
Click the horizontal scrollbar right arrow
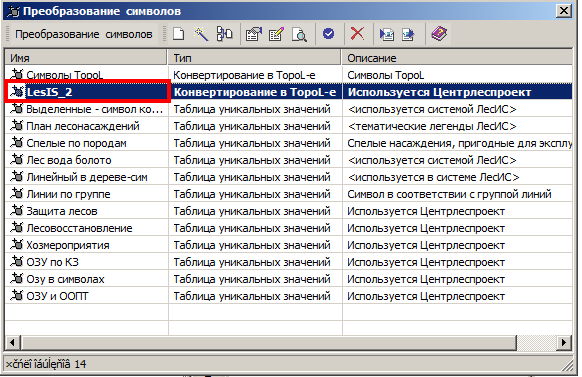click(x=564, y=342)
